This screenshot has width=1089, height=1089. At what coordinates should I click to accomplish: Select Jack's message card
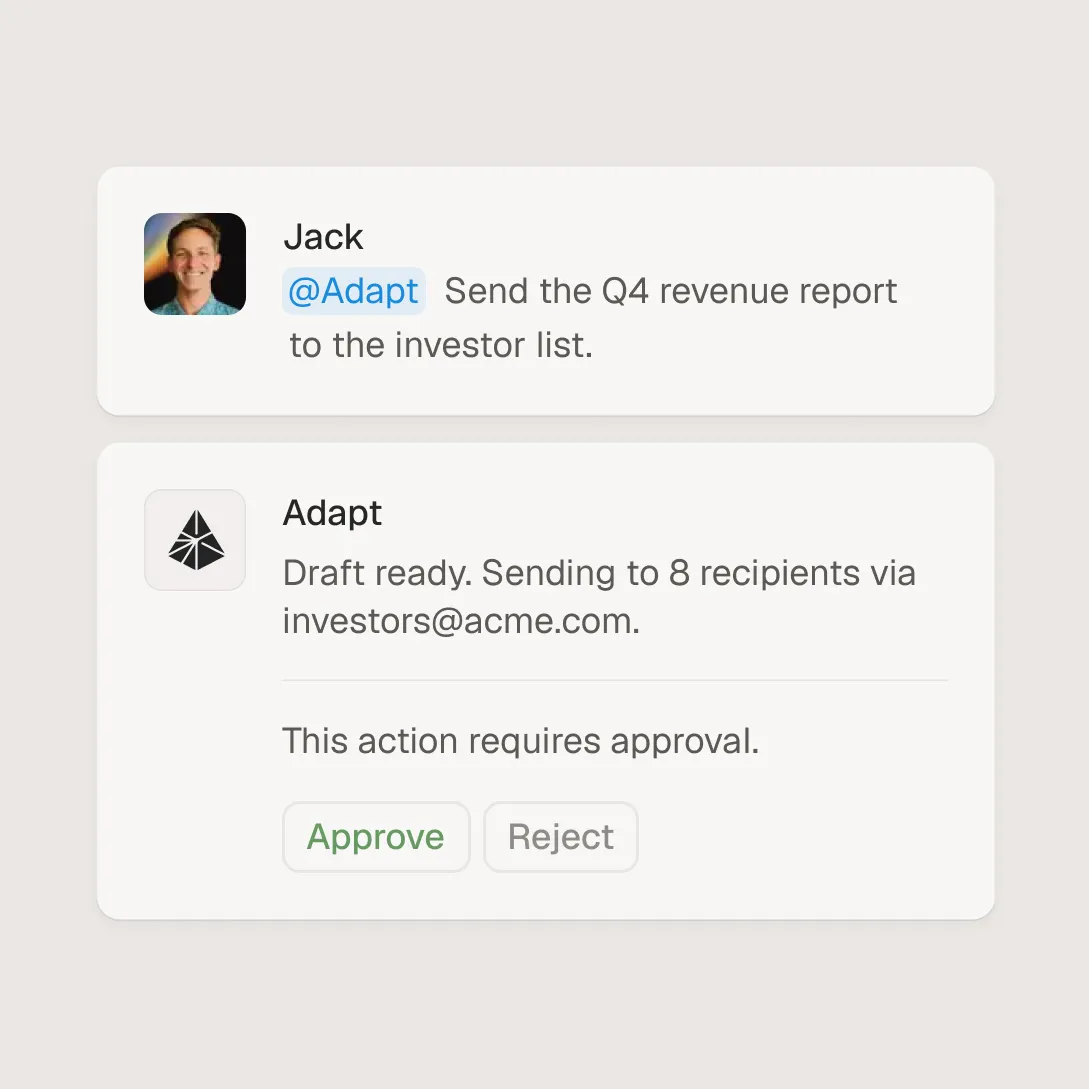click(x=545, y=290)
